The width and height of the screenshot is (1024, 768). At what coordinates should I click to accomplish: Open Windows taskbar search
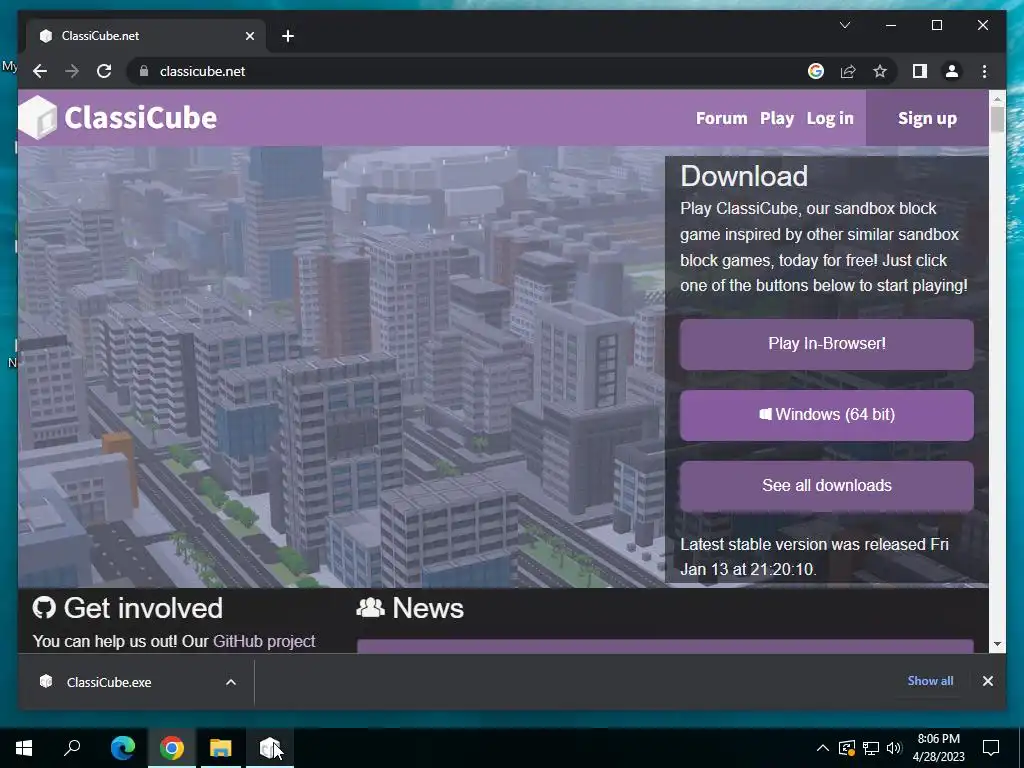tap(72, 748)
